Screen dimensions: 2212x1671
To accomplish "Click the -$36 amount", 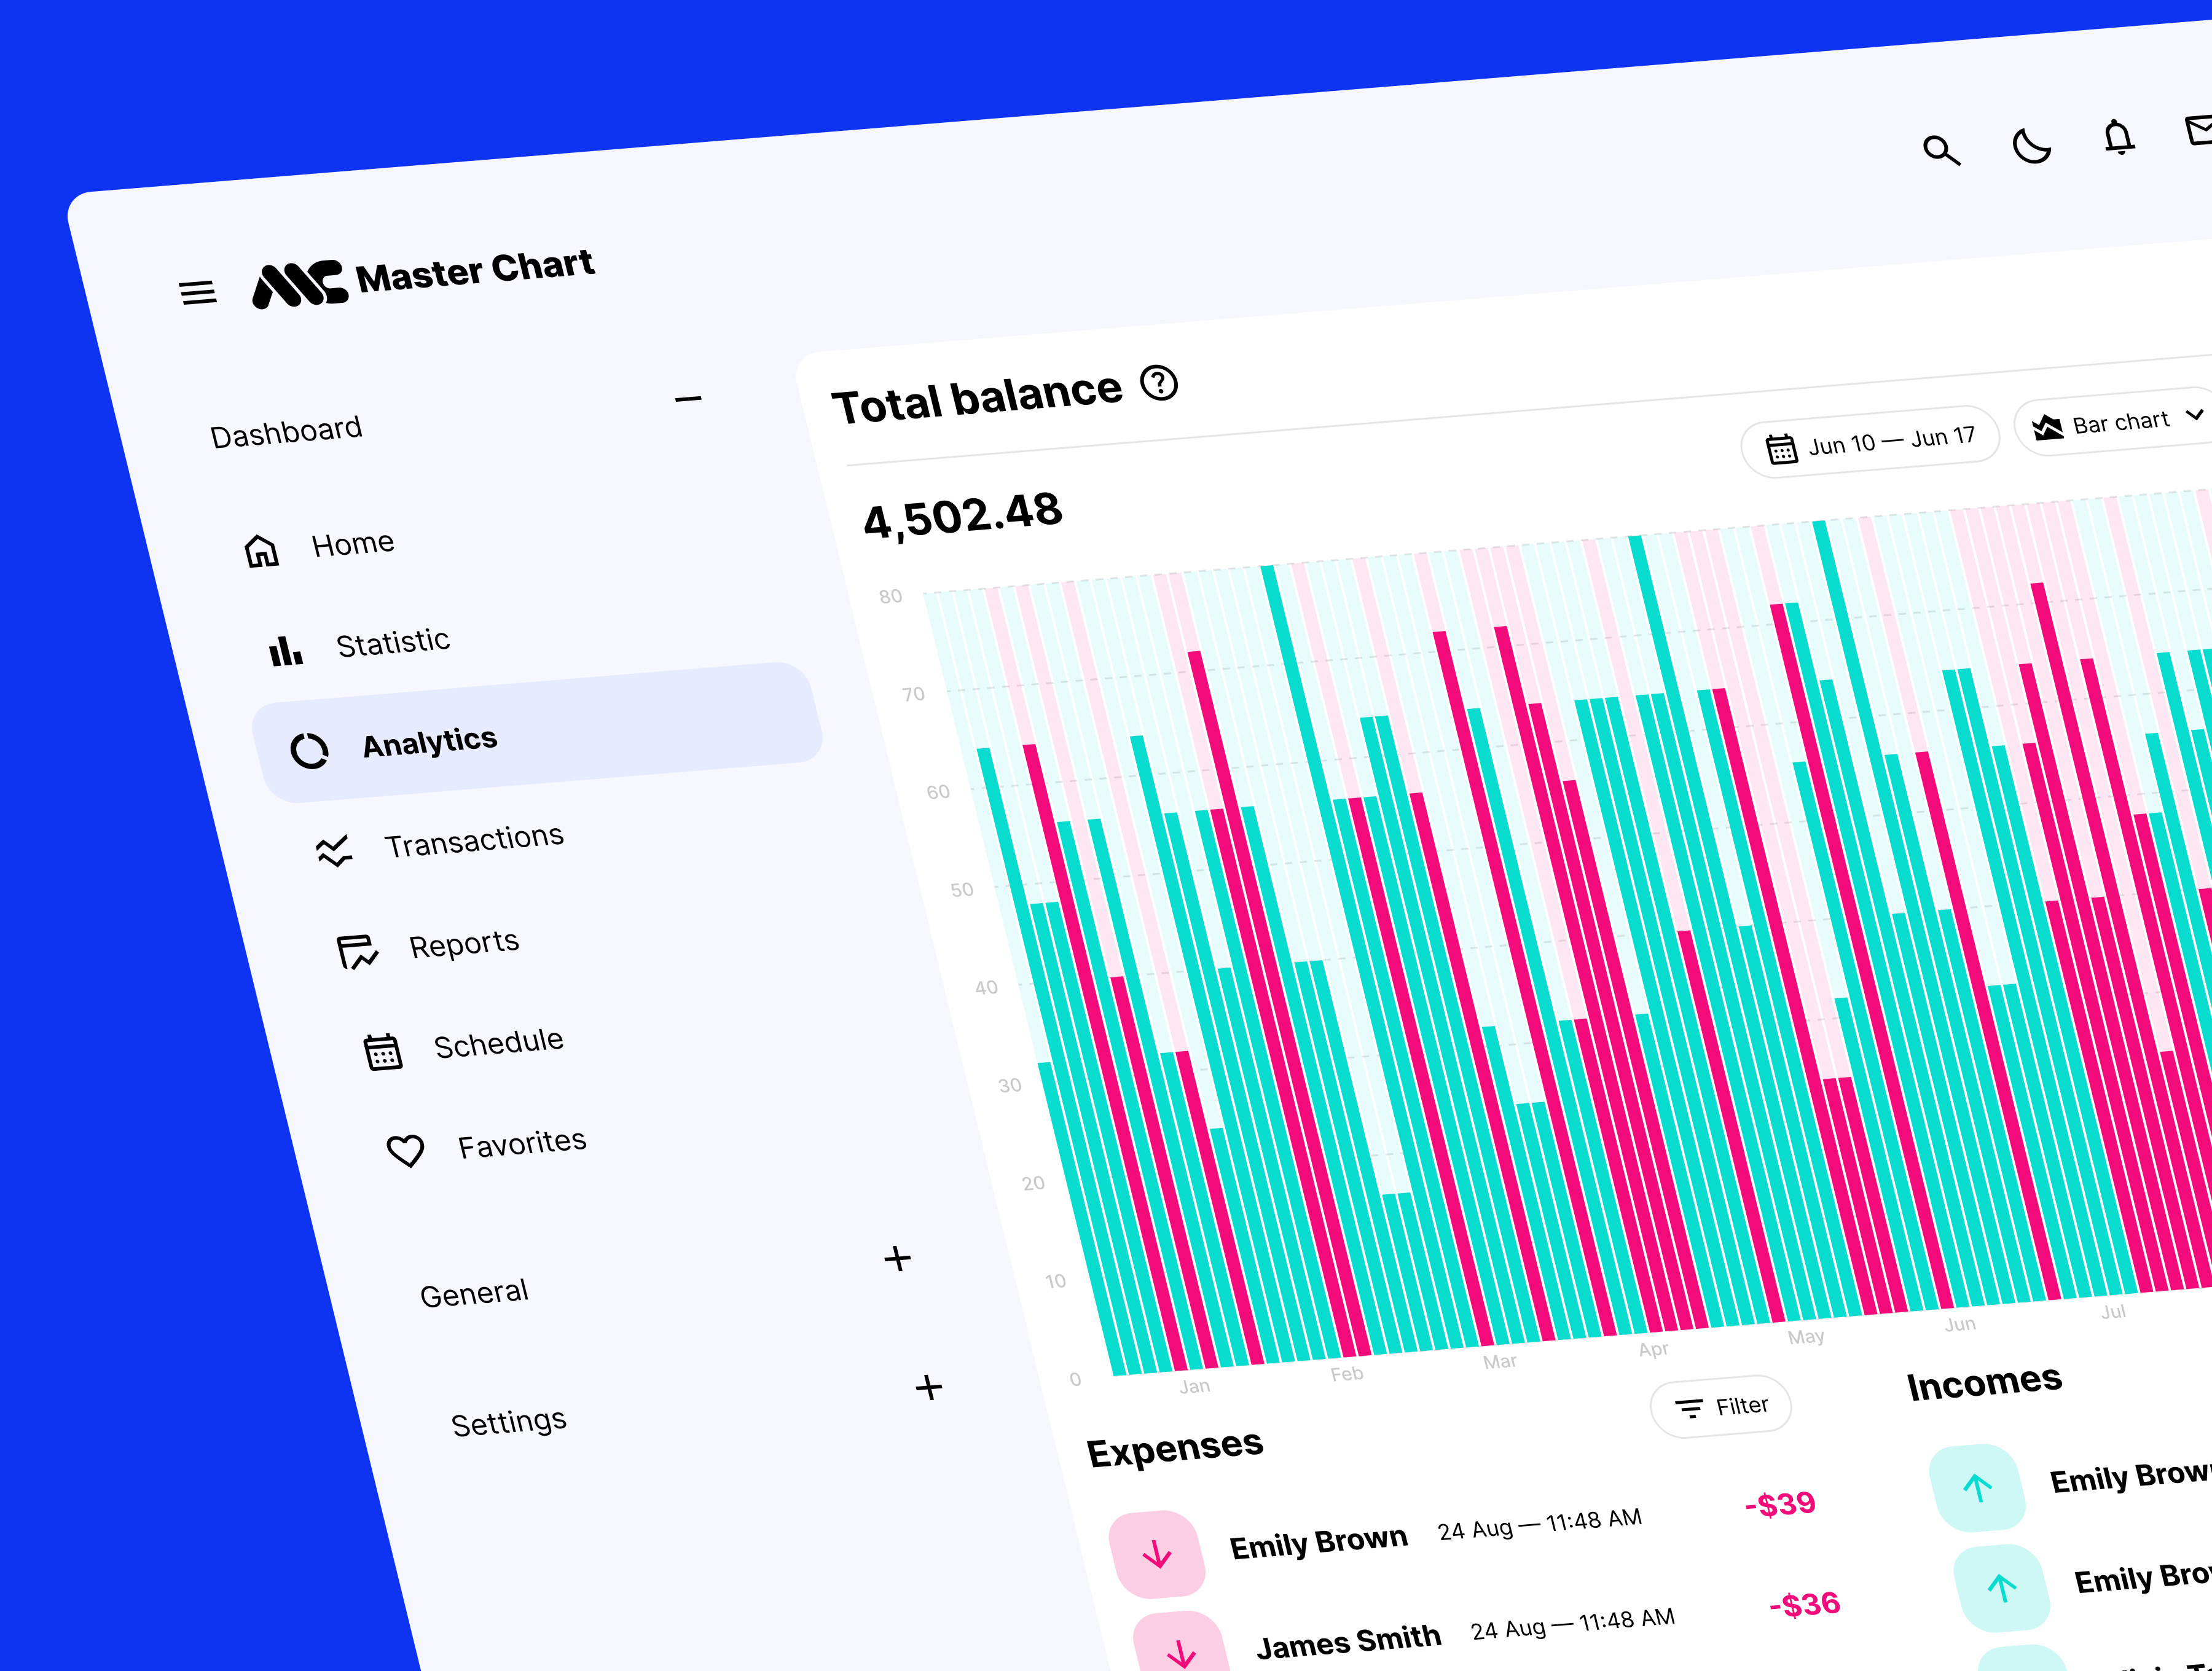I will coord(1805,1604).
